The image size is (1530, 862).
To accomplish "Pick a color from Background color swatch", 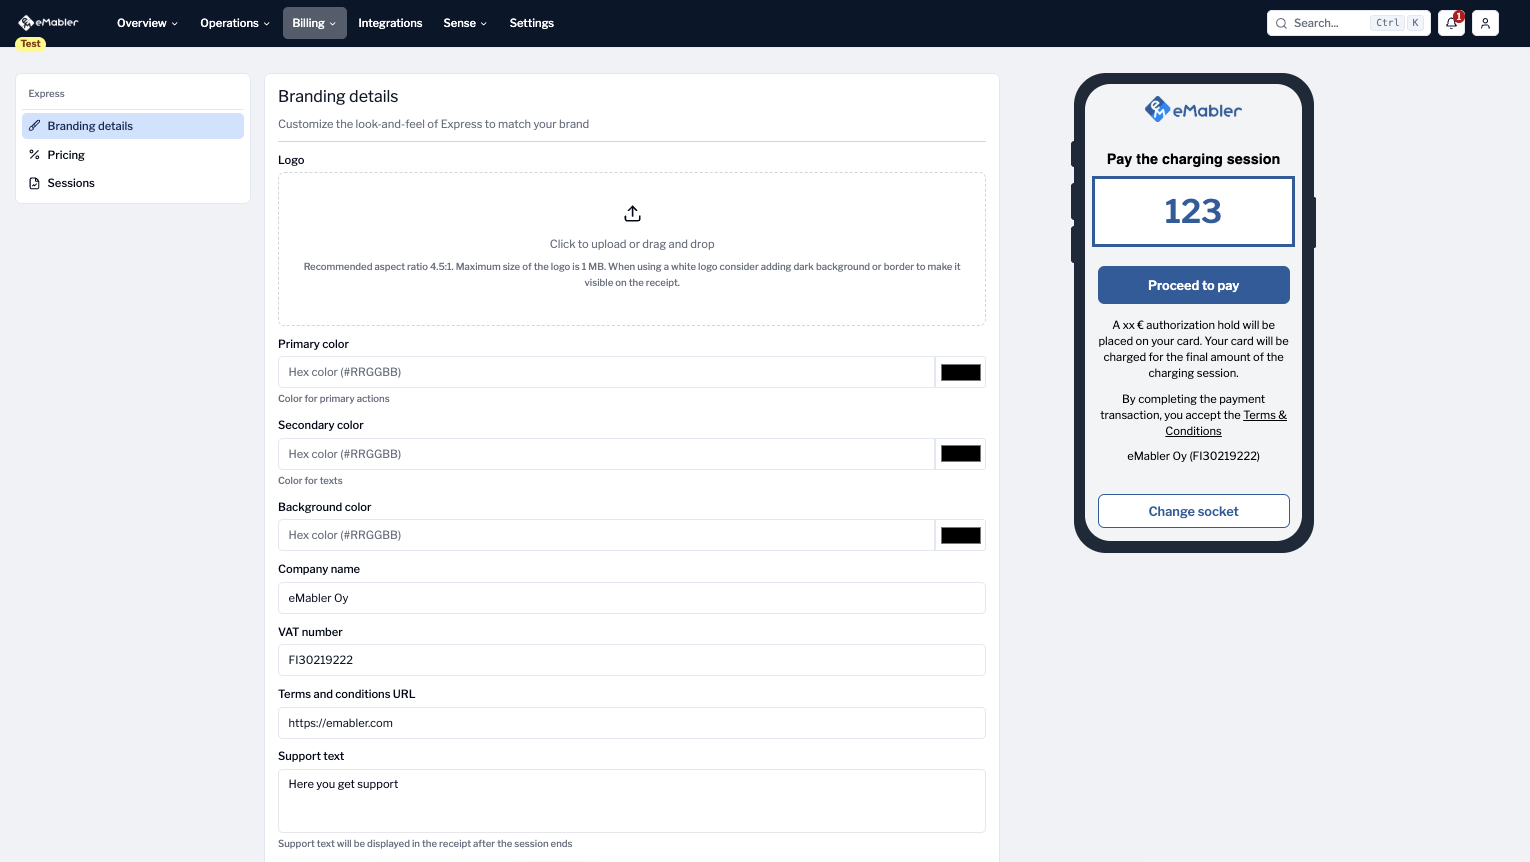I will click(x=960, y=535).
